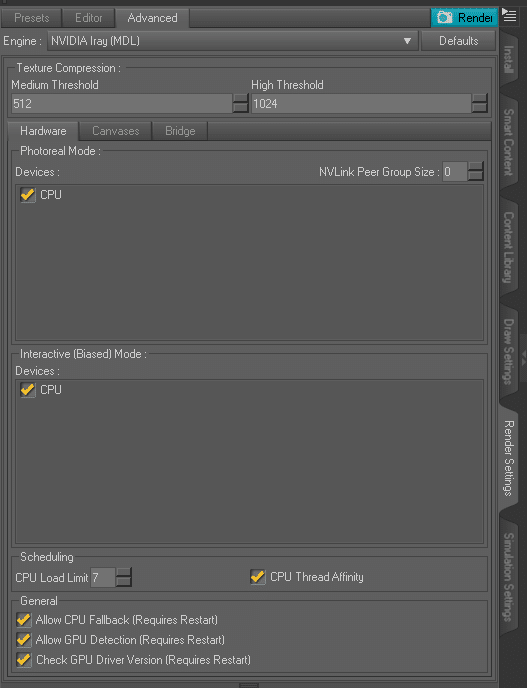This screenshot has width=527, height=688.
Task: Open the pane options menu icon
Action: [509, 15]
